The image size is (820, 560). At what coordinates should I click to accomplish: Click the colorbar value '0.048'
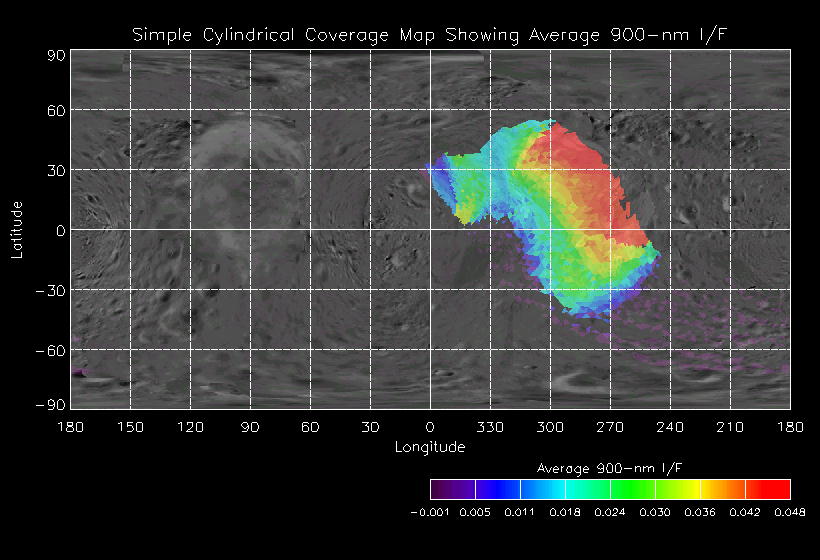[790, 512]
